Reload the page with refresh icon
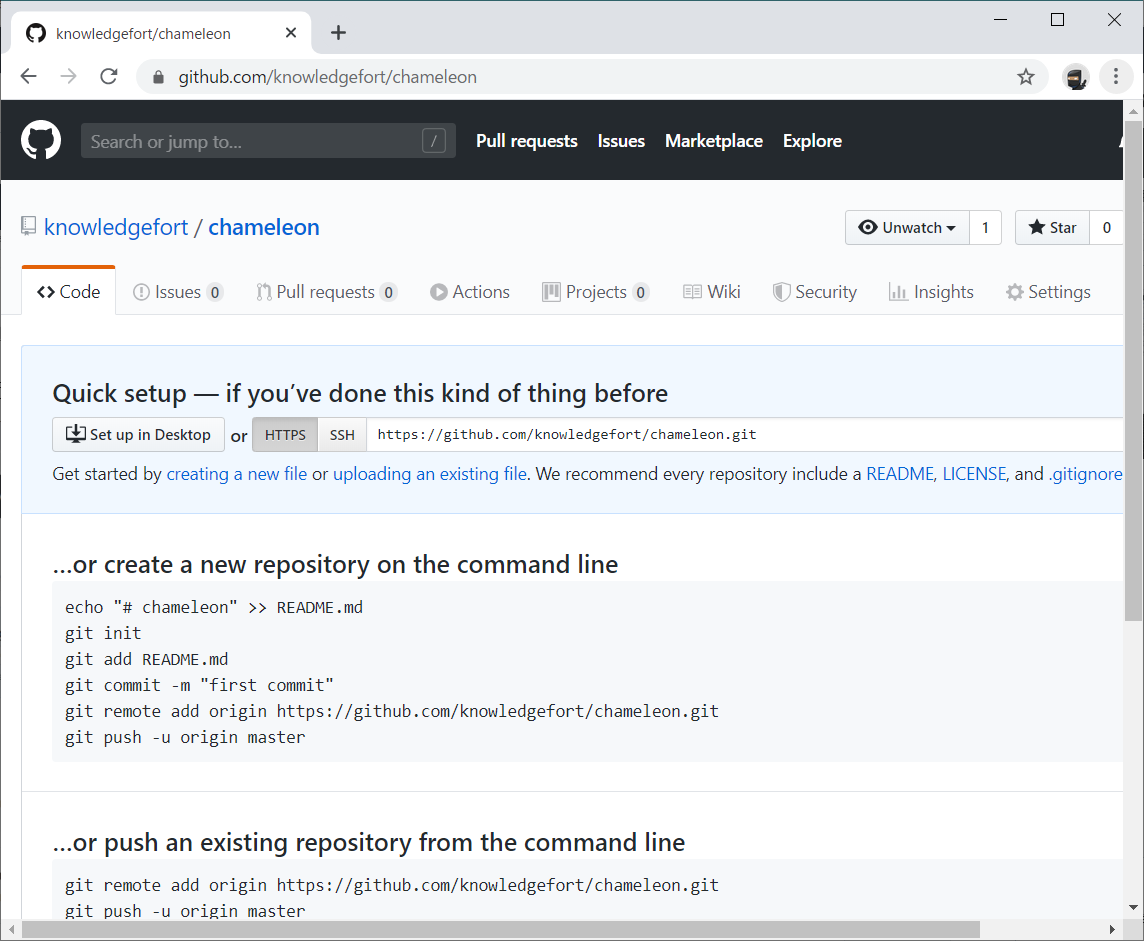 tap(109, 76)
